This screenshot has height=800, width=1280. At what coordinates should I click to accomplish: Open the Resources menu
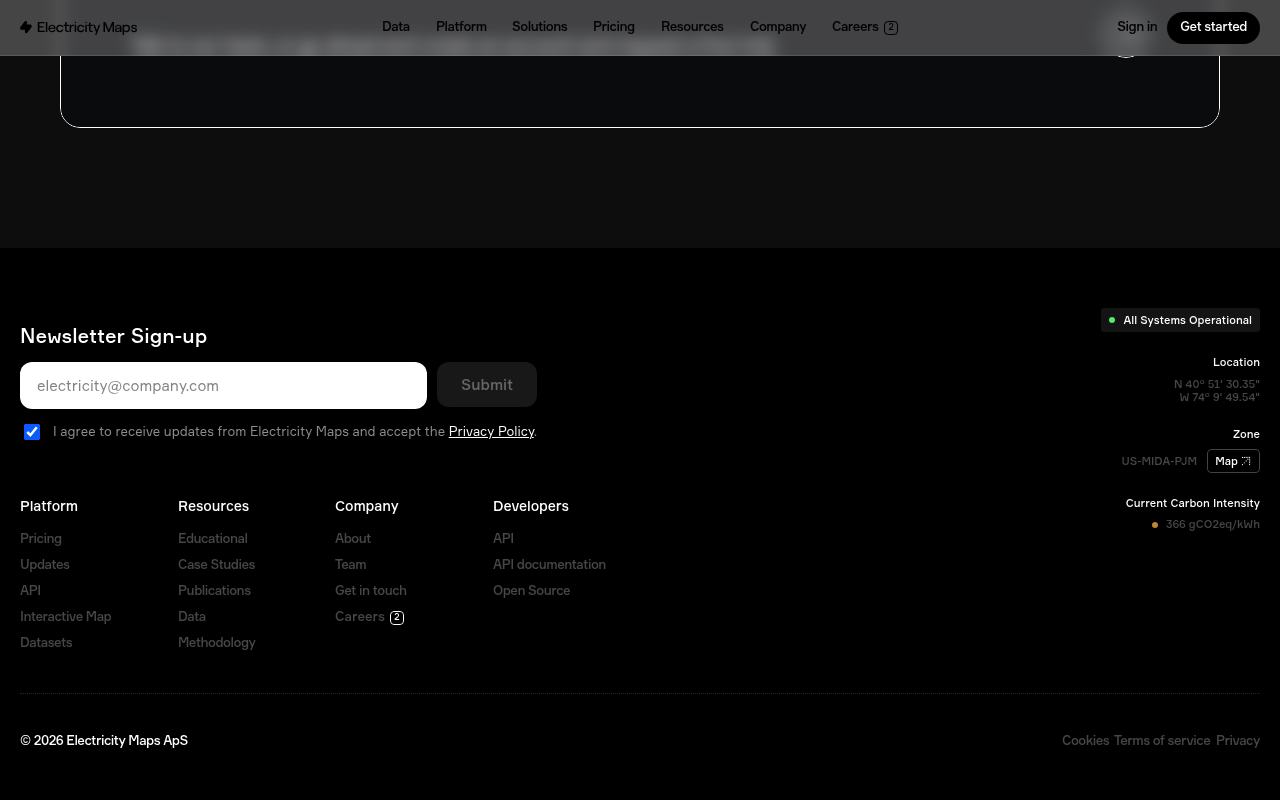tap(692, 27)
